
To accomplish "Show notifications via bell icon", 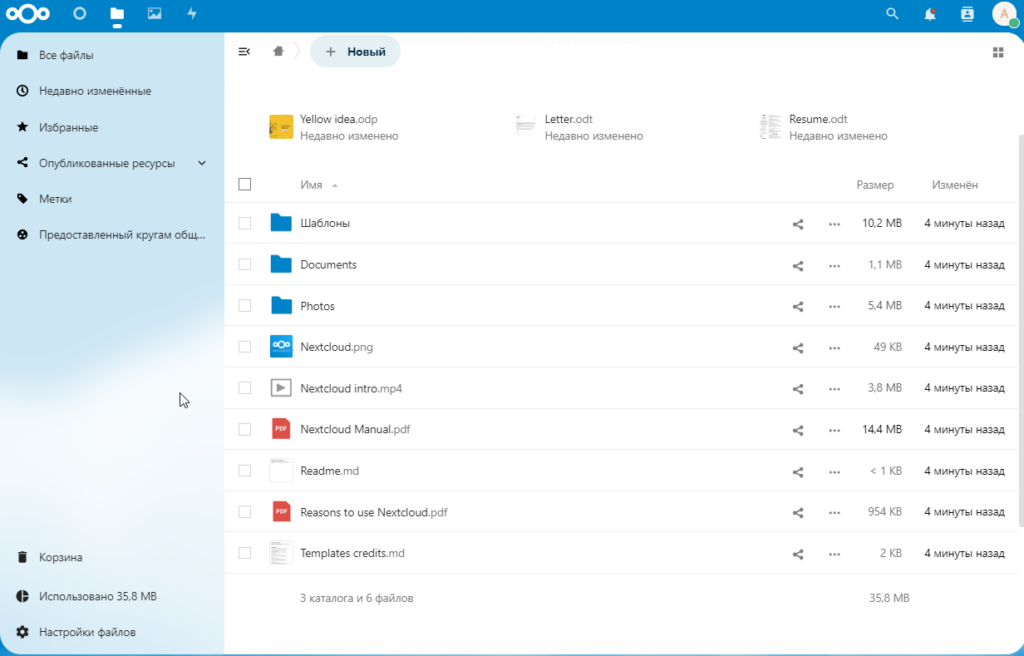I will [x=930, y=14].
